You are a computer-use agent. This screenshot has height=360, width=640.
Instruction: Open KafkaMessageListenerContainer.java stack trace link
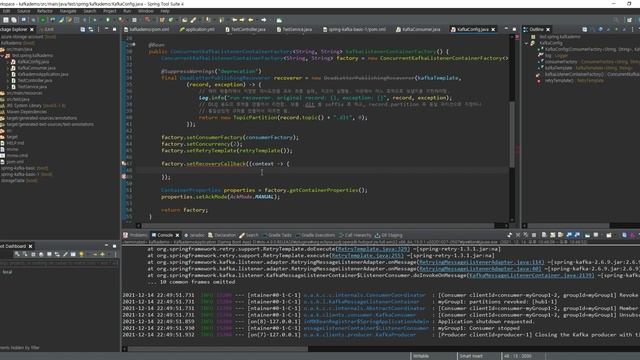(x=531, y=276)
